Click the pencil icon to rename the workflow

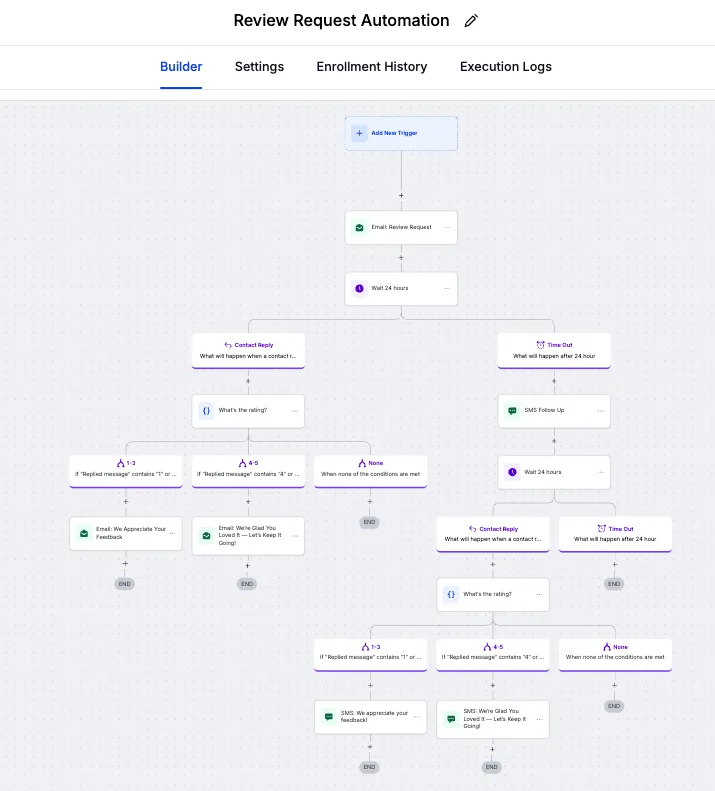click(472, 21)
